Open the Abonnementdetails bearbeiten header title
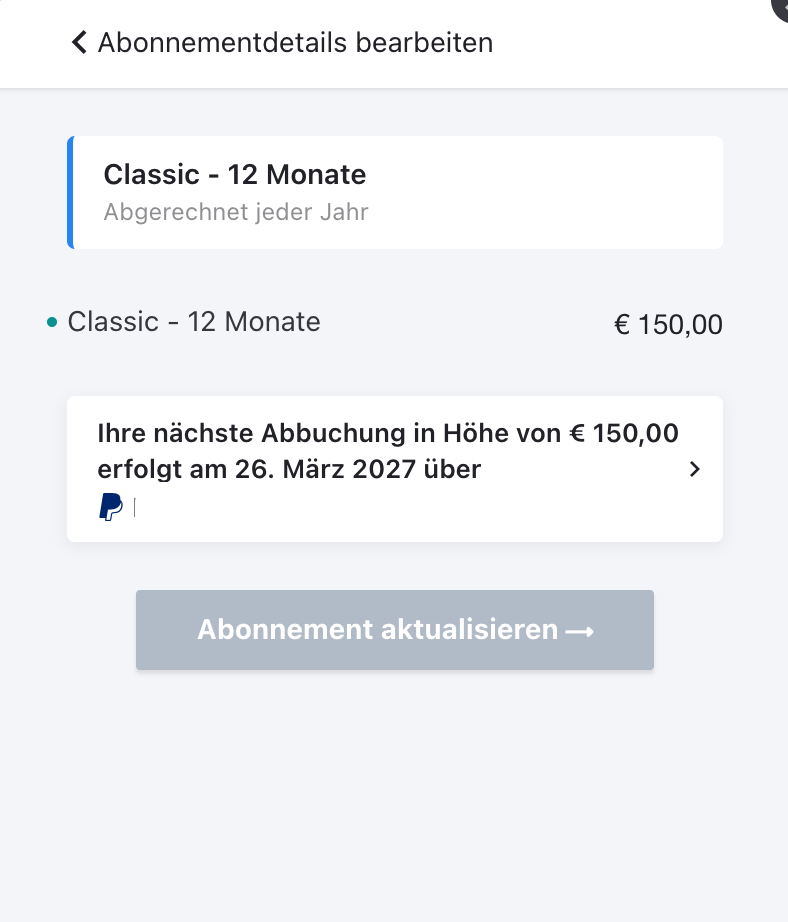This screenshot has width=788, height=922. [x=295, y=43]
